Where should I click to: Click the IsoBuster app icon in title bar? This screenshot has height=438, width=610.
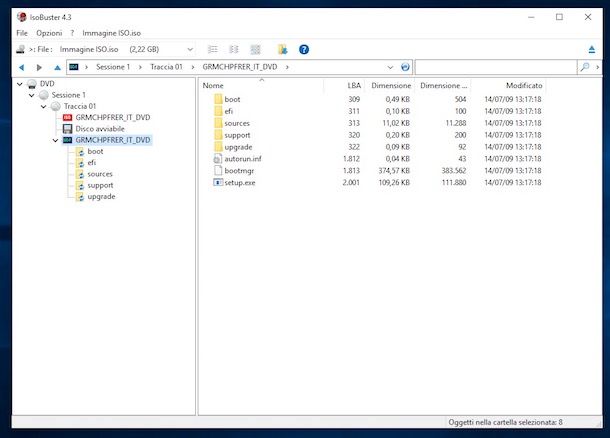click(22, 17)
